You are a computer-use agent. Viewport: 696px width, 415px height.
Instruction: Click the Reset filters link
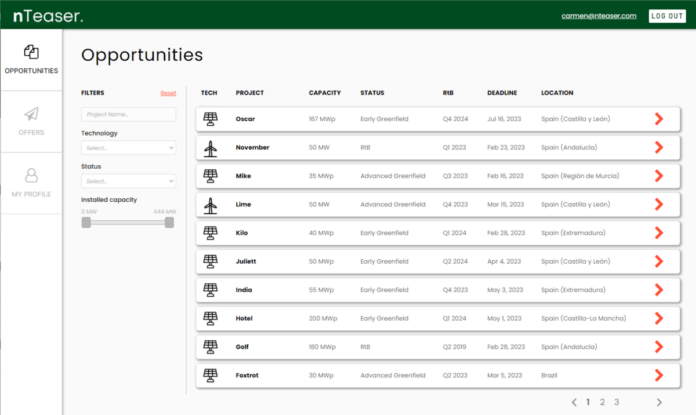pos(168,93)
